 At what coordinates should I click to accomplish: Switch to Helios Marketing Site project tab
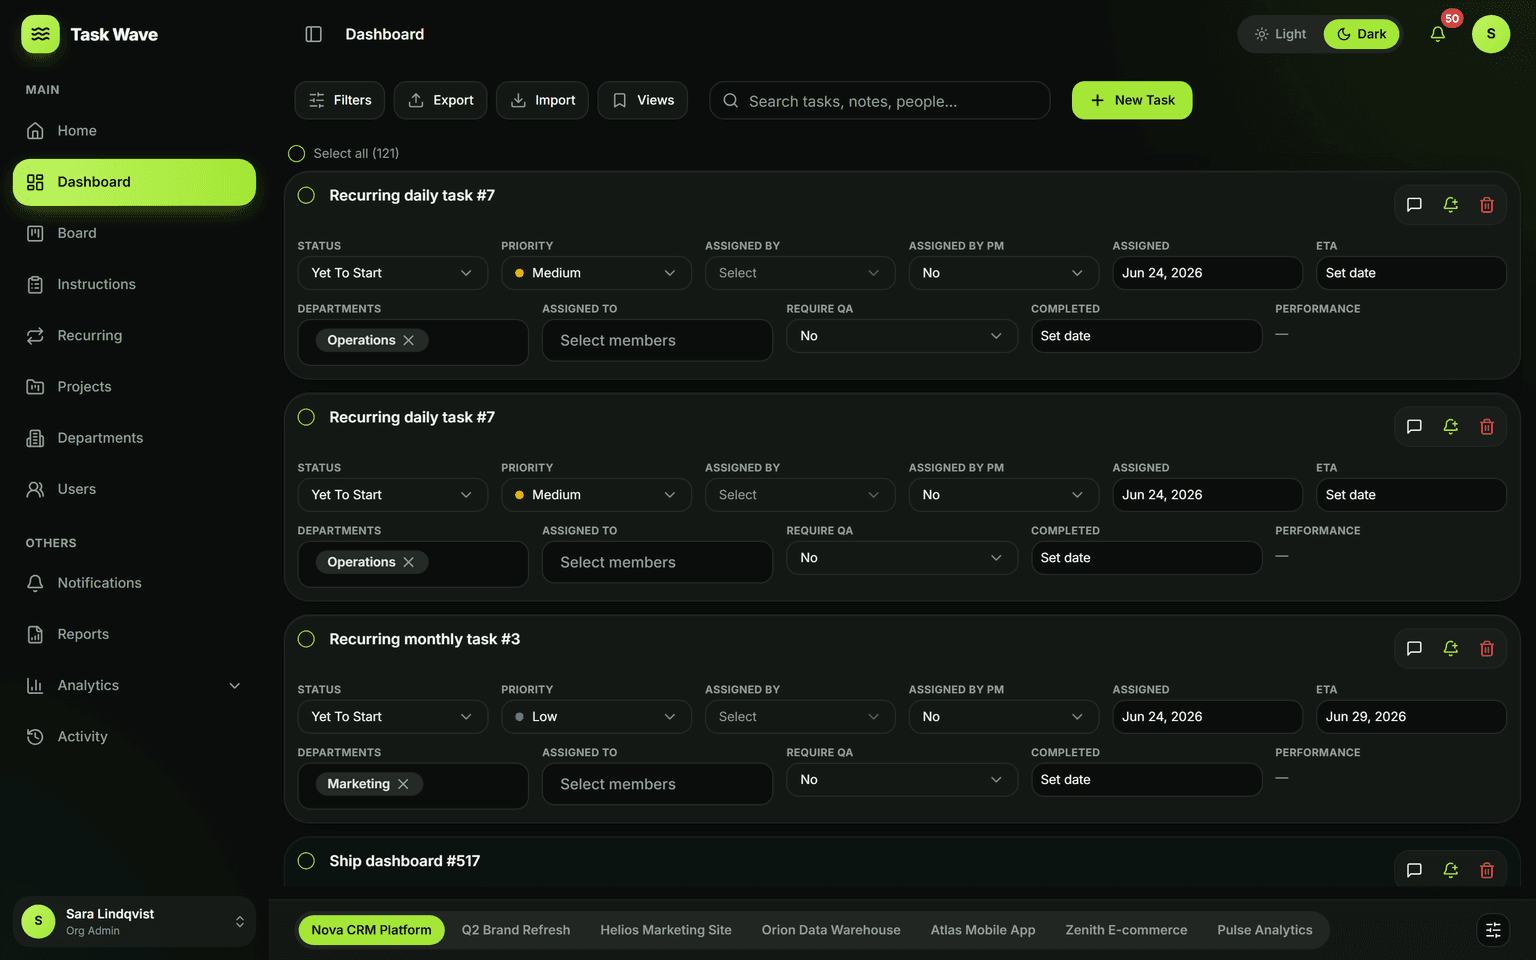click(x=666, y=930)
